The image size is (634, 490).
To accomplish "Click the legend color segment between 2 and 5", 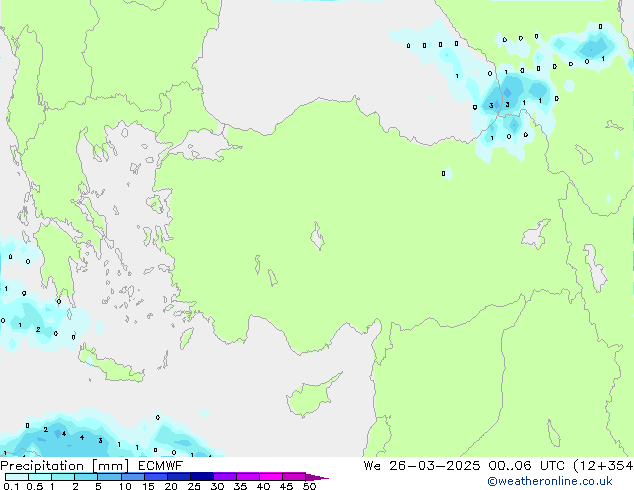I will [86, 477].
